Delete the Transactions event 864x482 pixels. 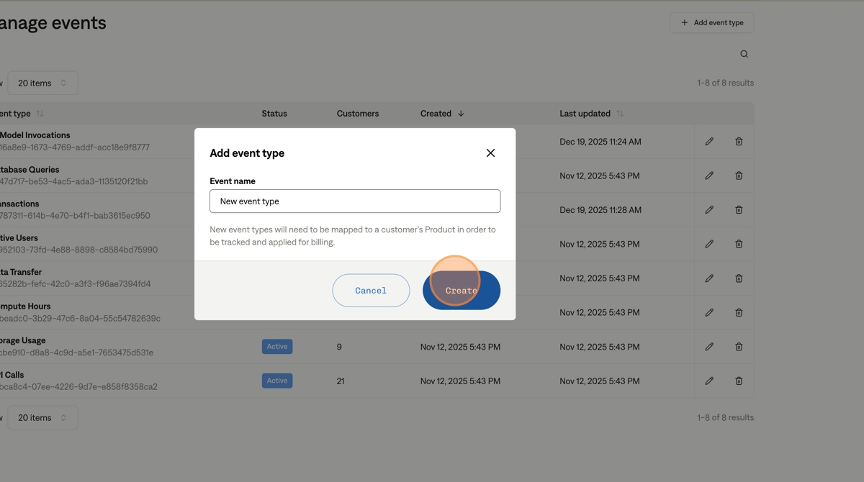pos(739,210)
